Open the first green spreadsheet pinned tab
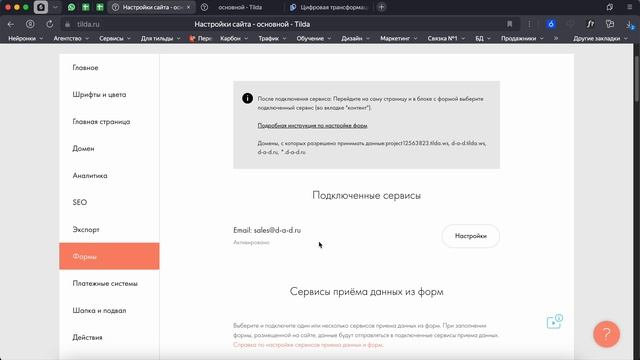Image resolution: width=640 pixels, height=360 pixels. pos(86,7)
